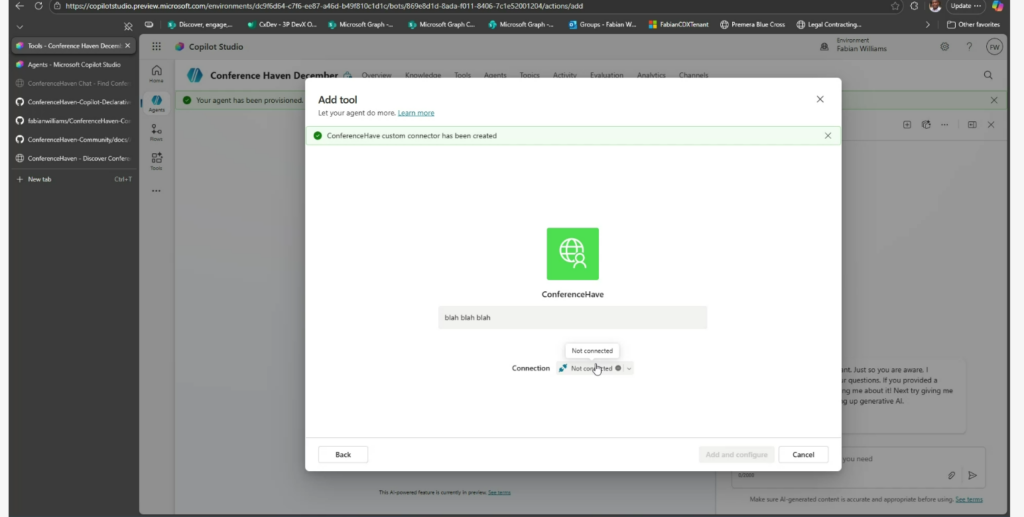Open the second icon in test pane toolbar

tap(926, 125)
